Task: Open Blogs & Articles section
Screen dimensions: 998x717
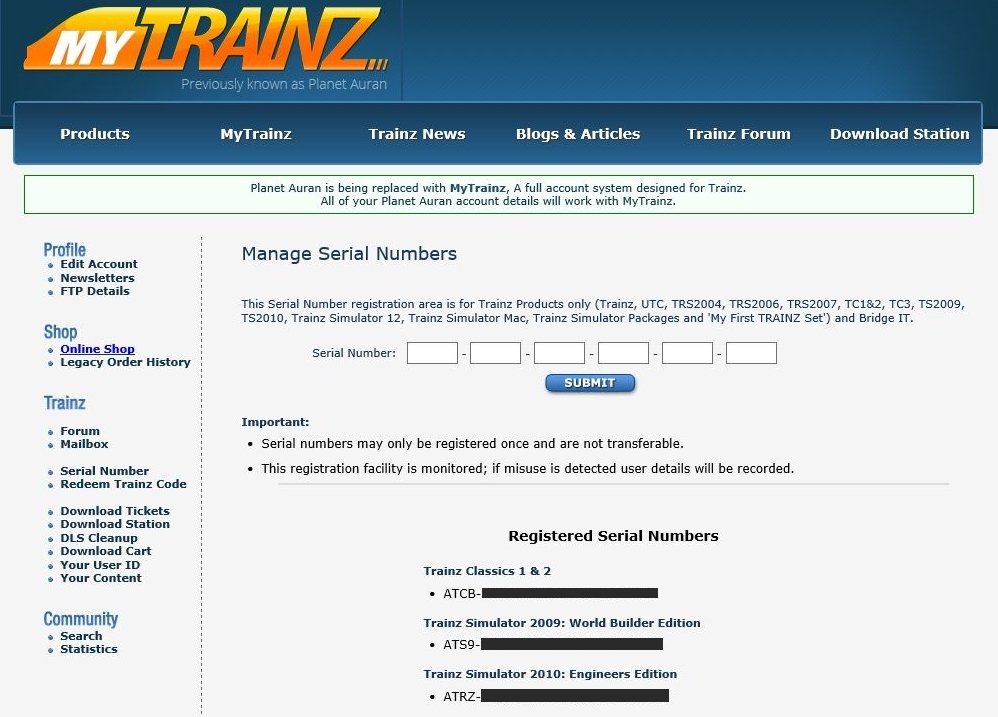Action: [578, 134]
